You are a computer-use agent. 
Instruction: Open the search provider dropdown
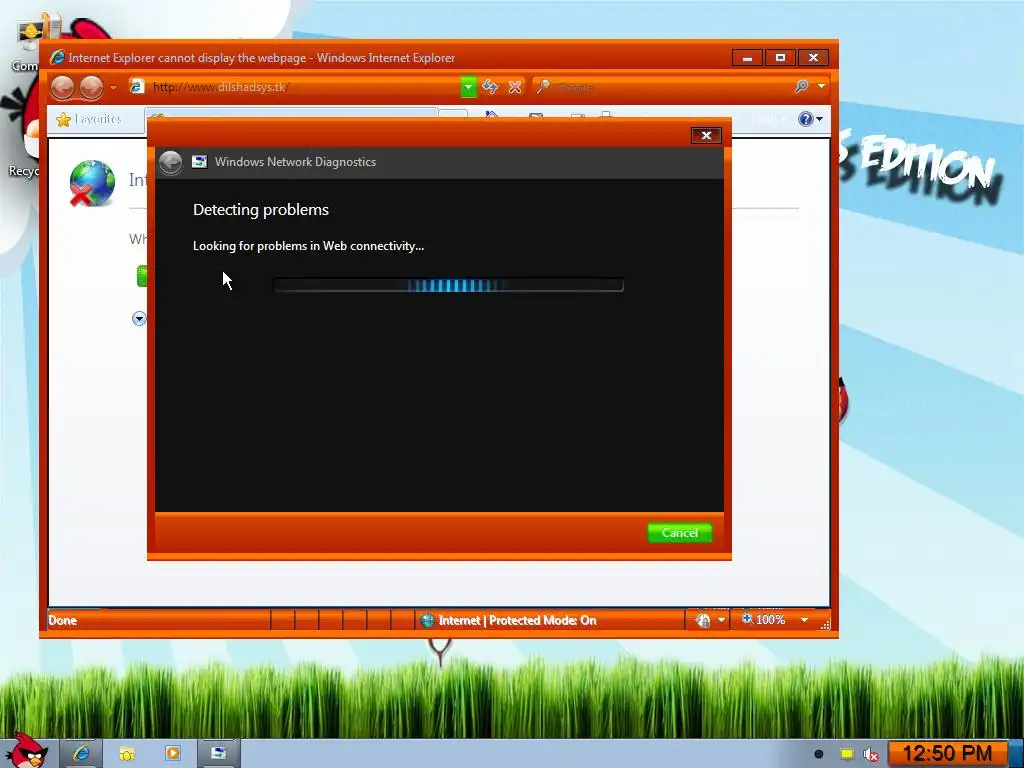pyautogui.click(x=822, y=86)
